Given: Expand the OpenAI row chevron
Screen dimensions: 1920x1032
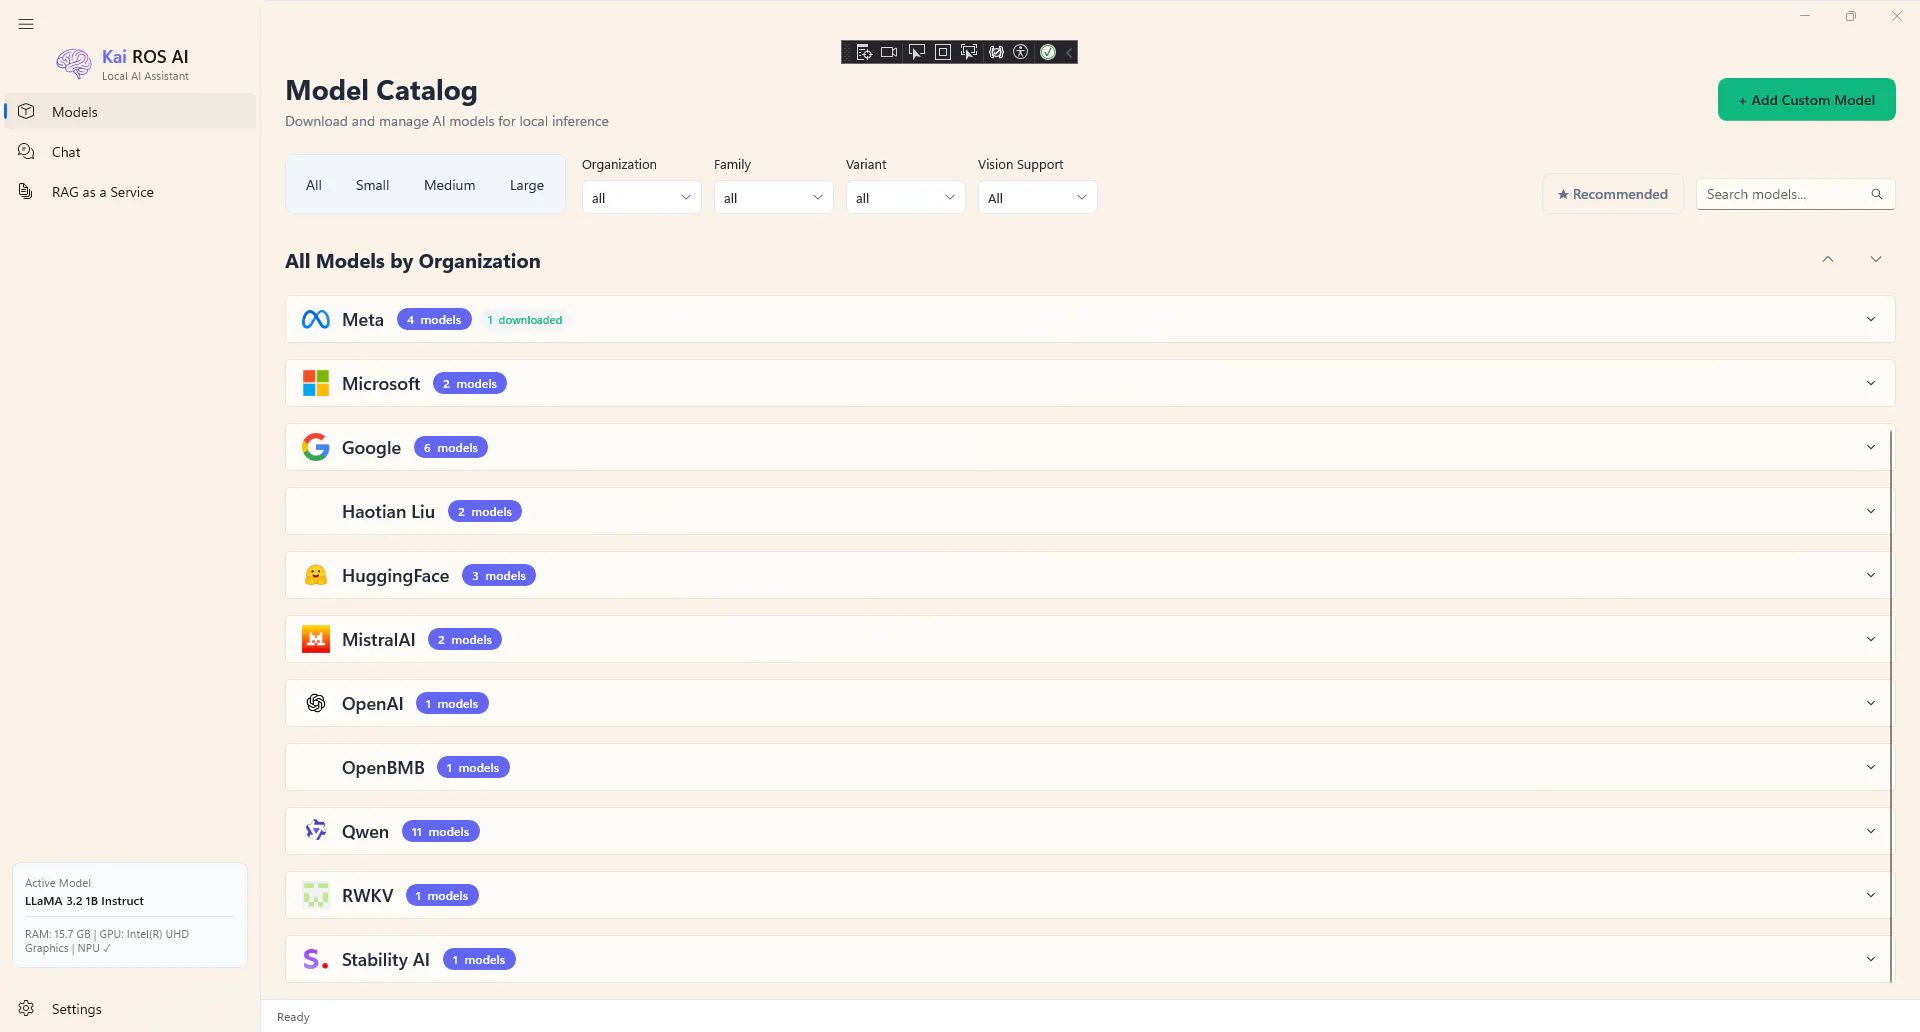Looking at the screenshot, I should click(x=1871, y=703).
